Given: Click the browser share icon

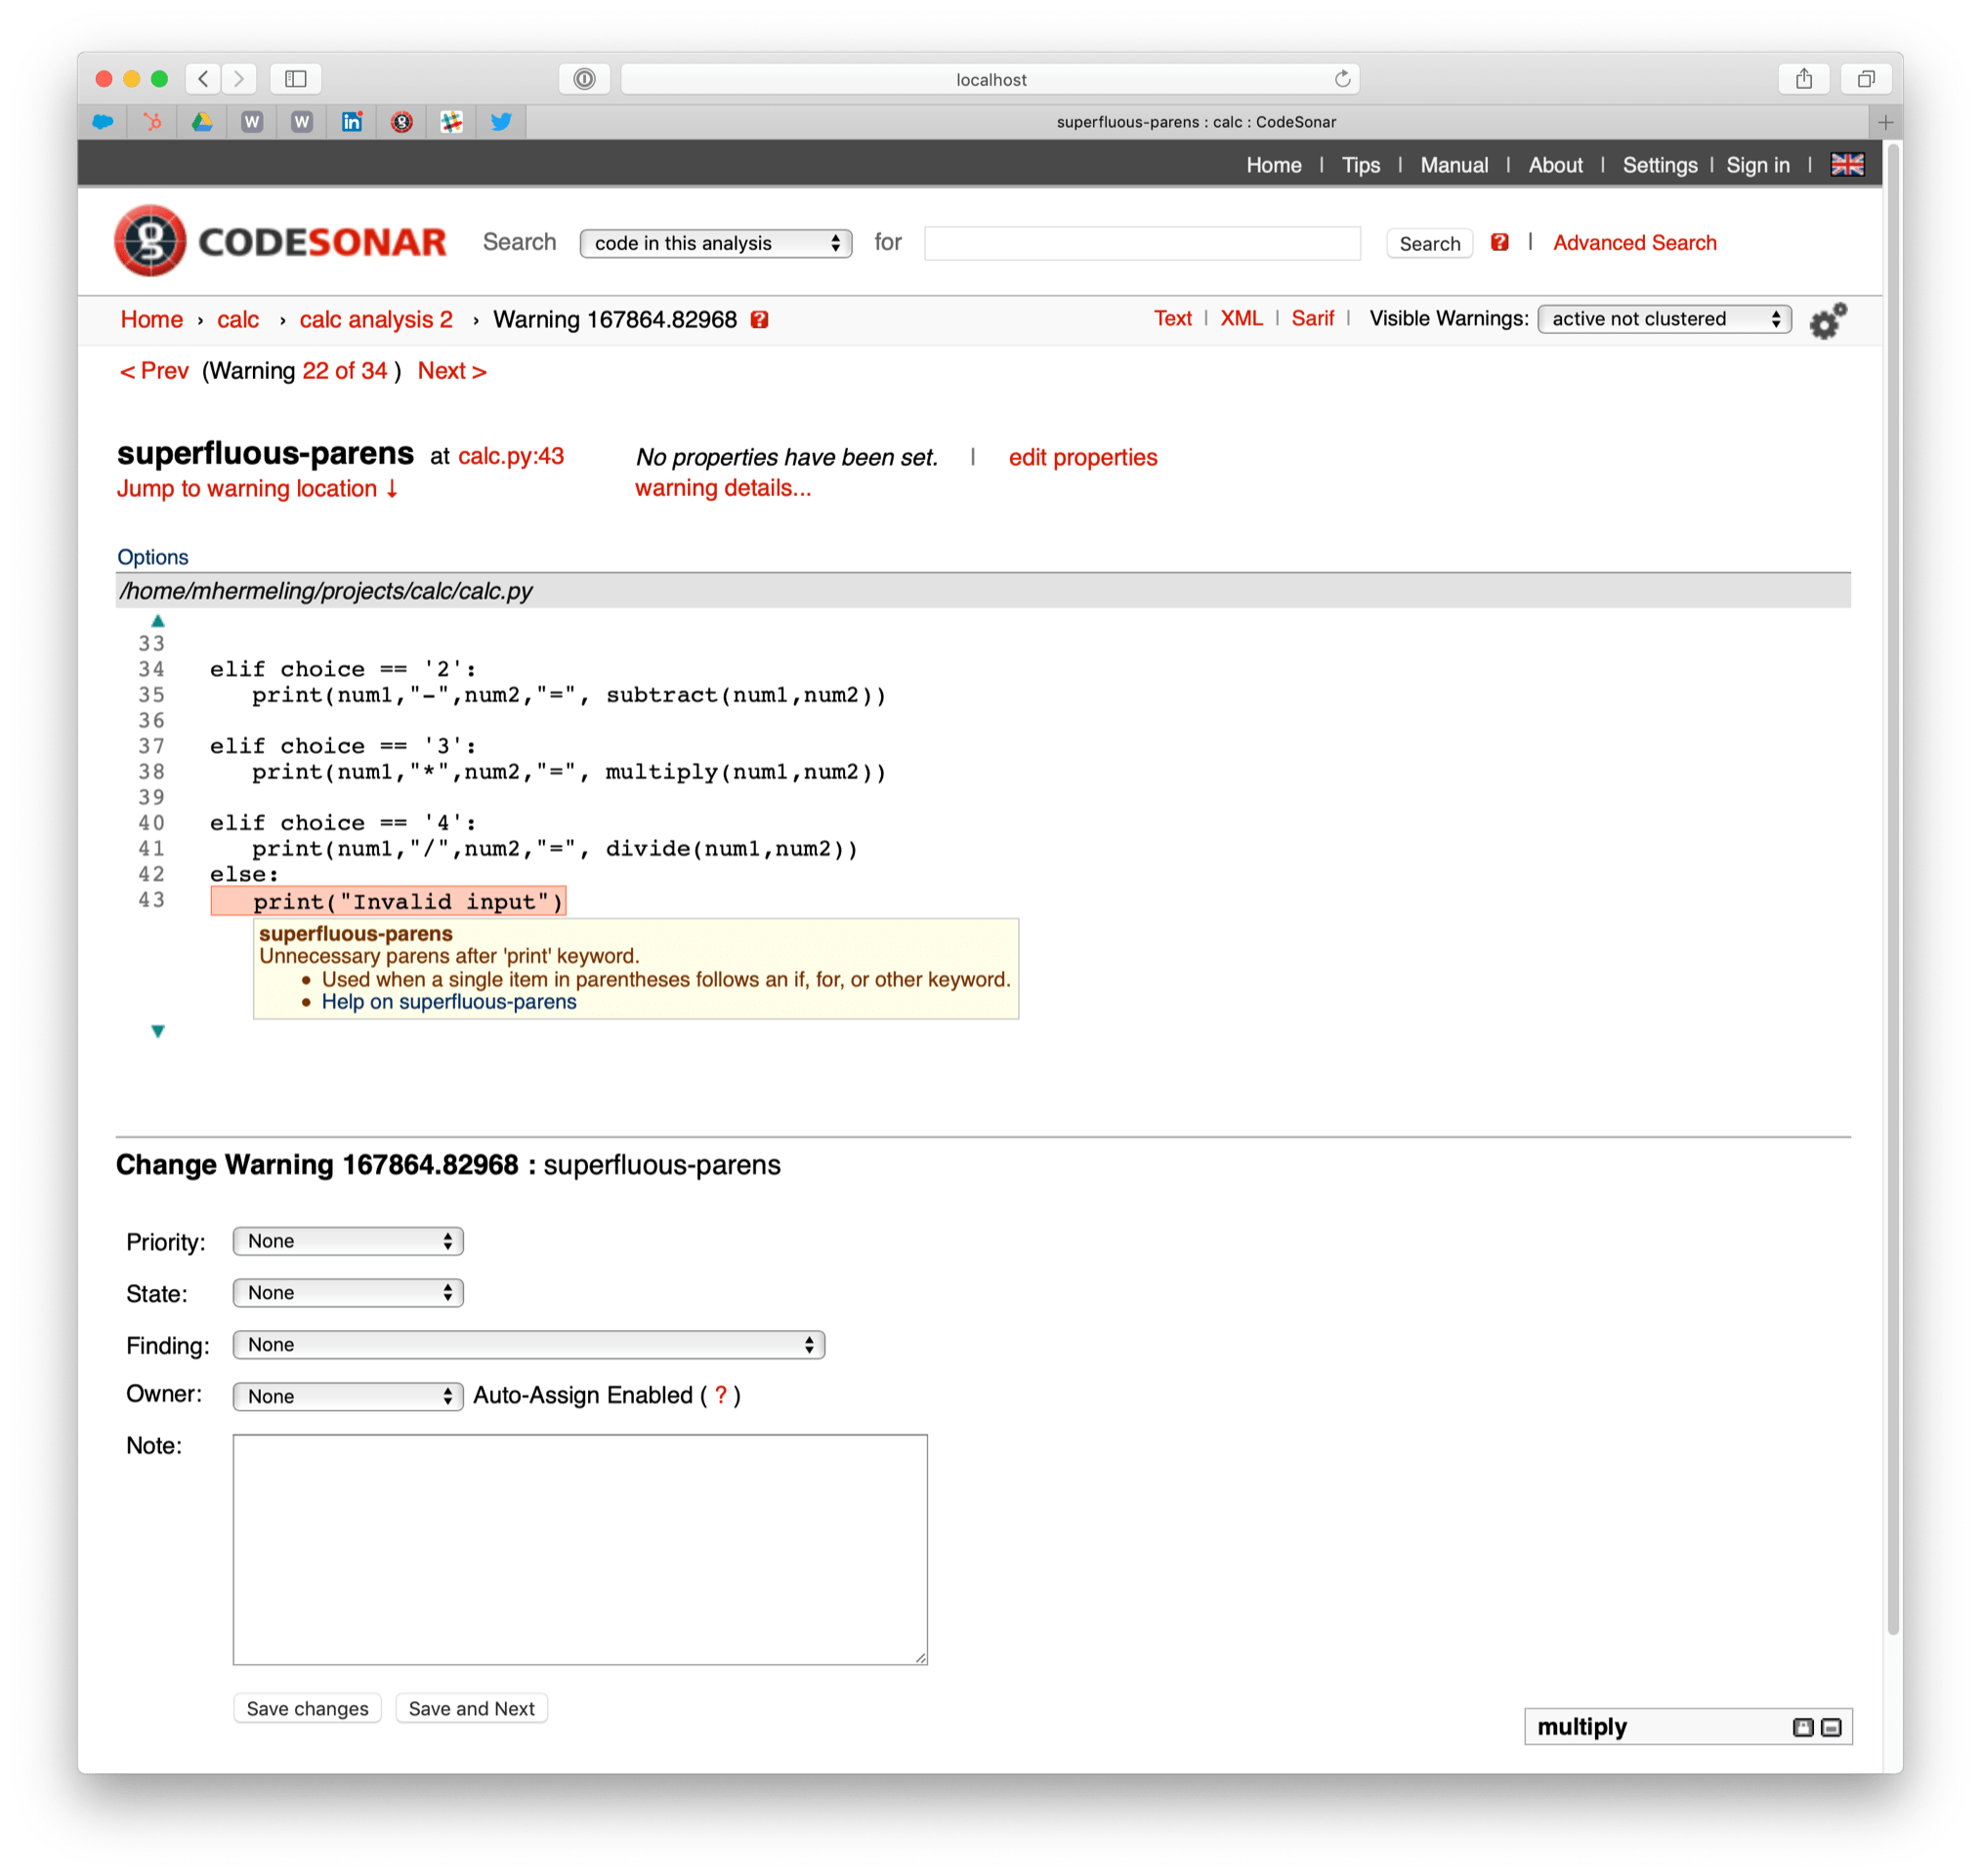Looking at the screenshot, I should [x=1803, y=79].
